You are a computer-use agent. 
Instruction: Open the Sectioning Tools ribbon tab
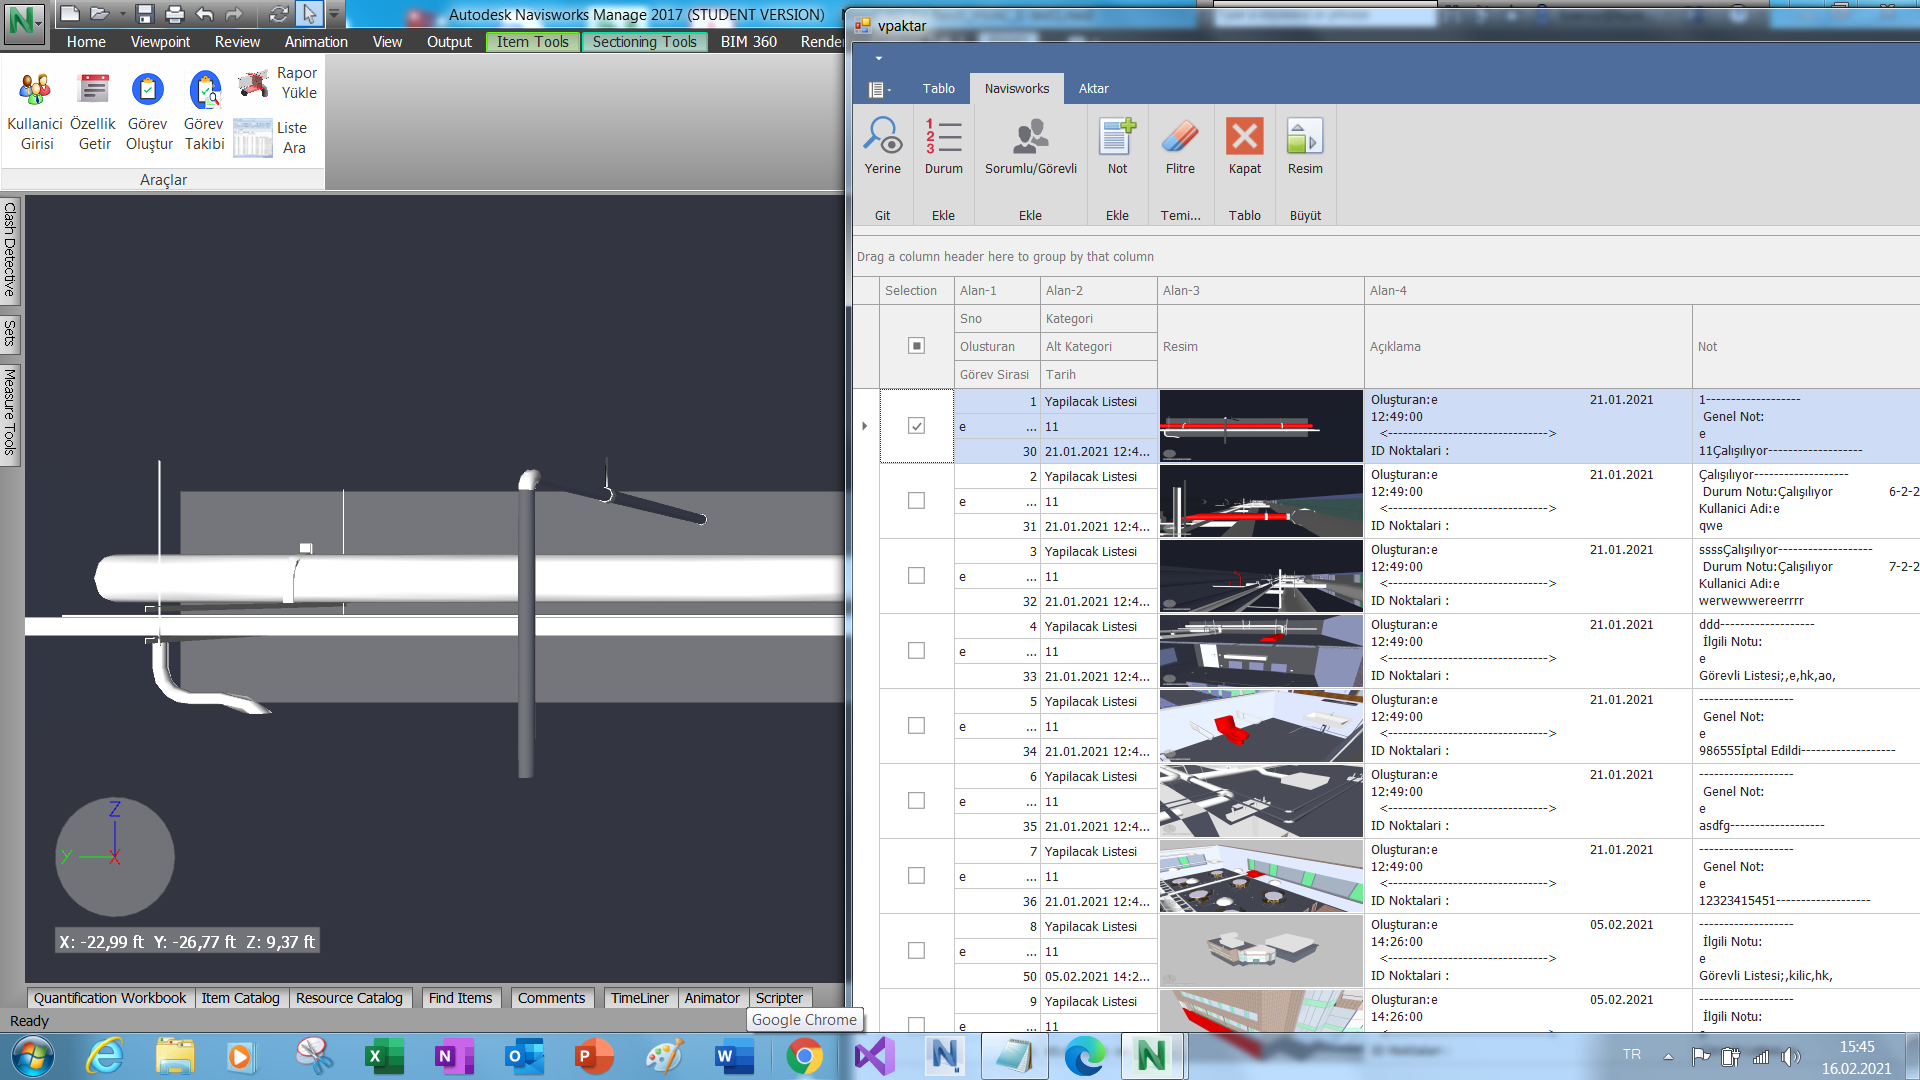pyautogui.click(x=644, y=42)
